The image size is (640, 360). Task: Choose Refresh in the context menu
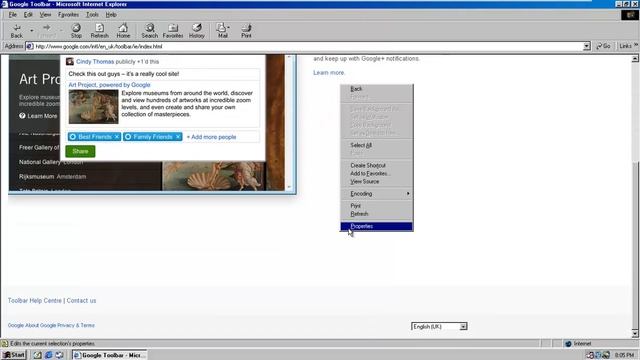(x=376, y=214)
